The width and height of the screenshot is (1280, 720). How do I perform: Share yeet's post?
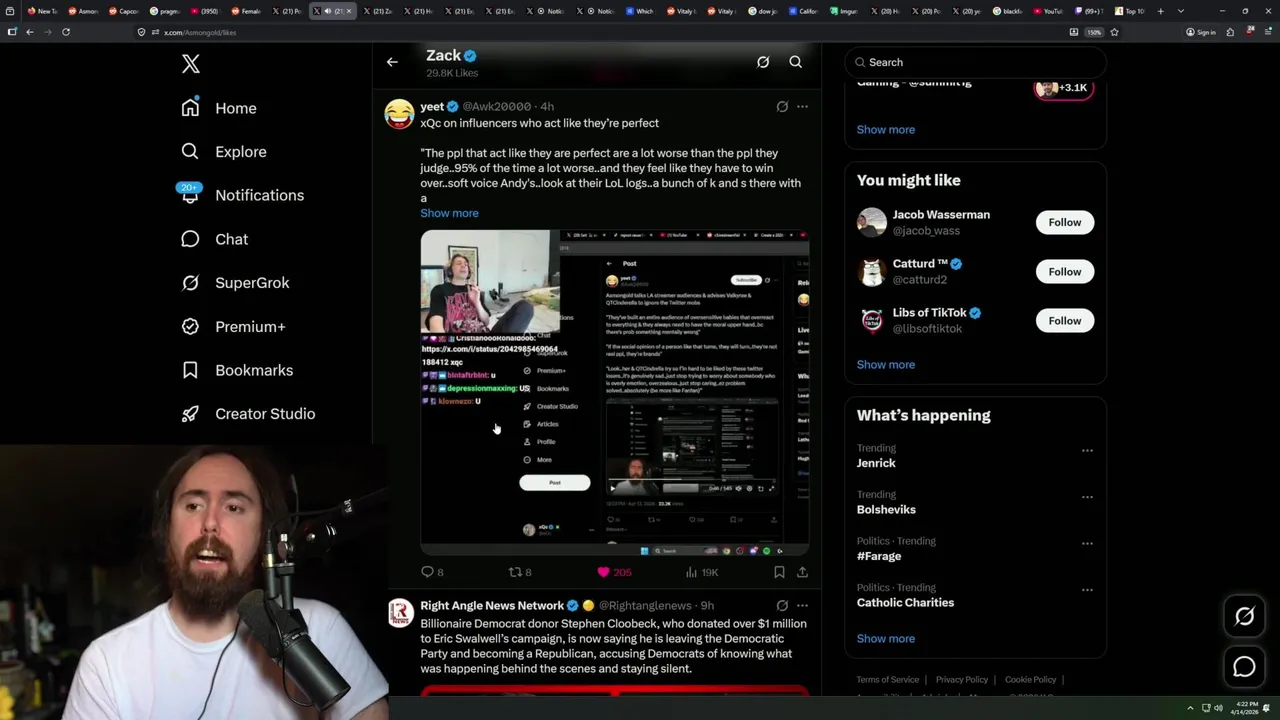pos(802,572)
